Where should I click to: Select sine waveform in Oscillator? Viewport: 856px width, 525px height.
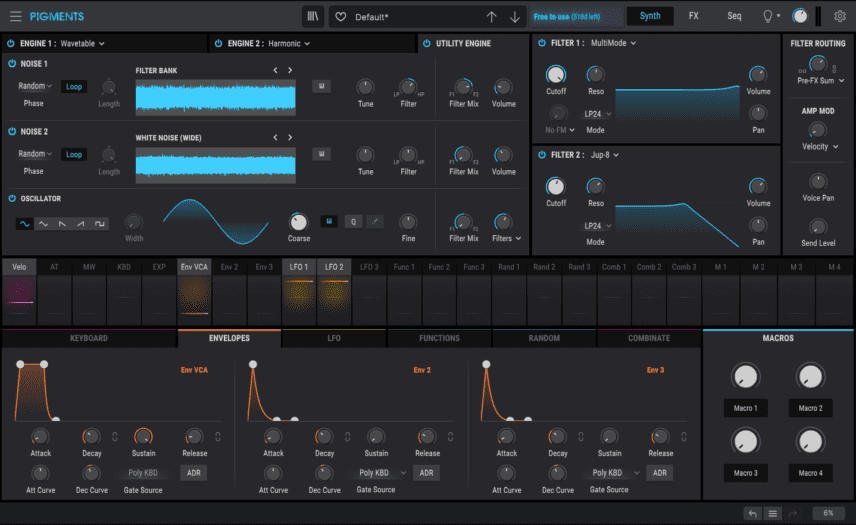(x=25, y=224)
